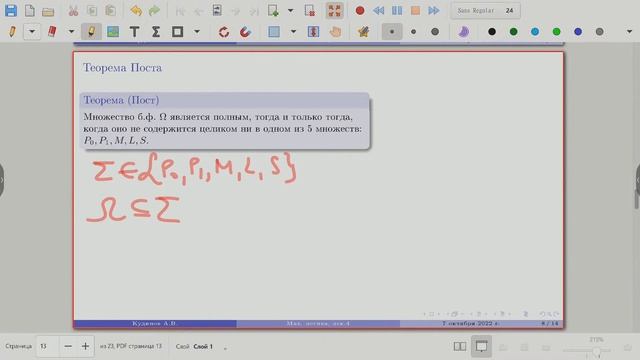Select the Text tool

(x=134, y=32)
